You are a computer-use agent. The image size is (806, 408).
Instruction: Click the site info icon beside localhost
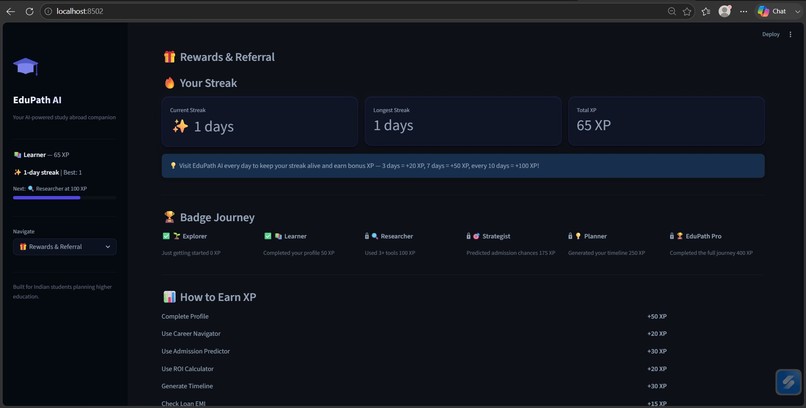coord(48,11)
